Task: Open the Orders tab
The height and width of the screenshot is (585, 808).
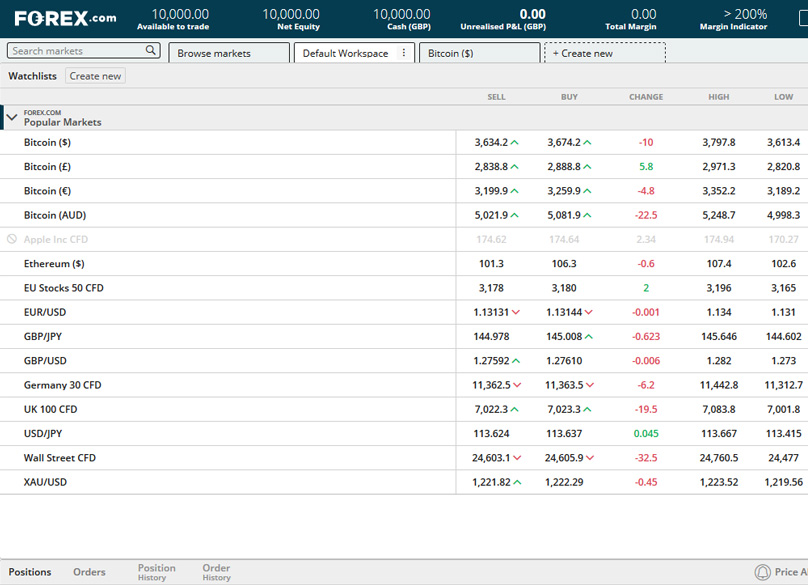Action: (x=89, y=572)
